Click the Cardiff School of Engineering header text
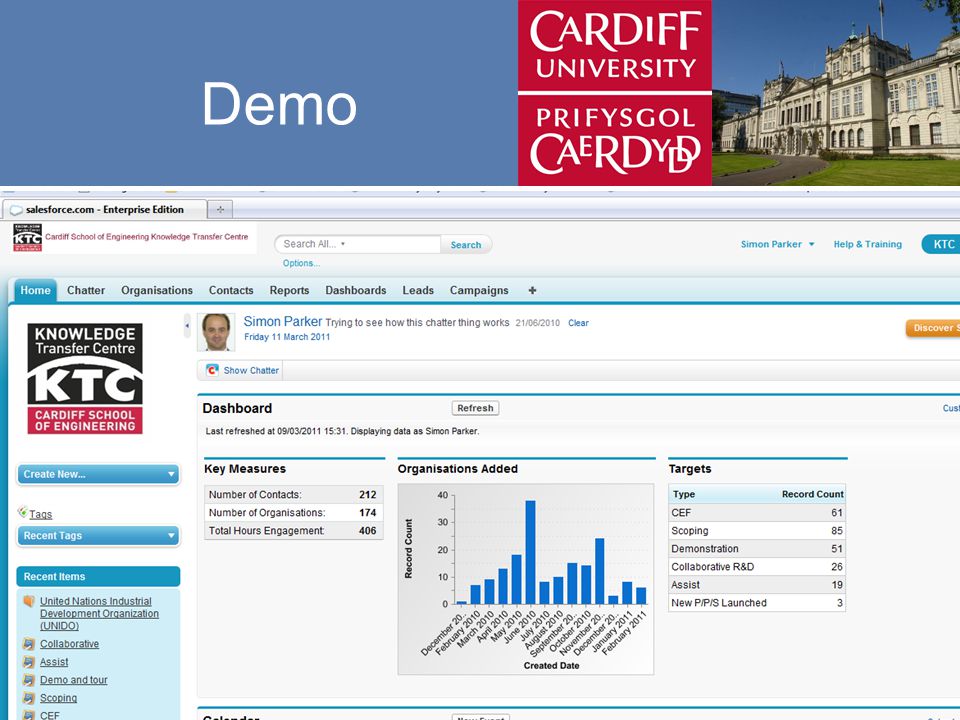The image size is (960, 720). click(x=146, y=237)
